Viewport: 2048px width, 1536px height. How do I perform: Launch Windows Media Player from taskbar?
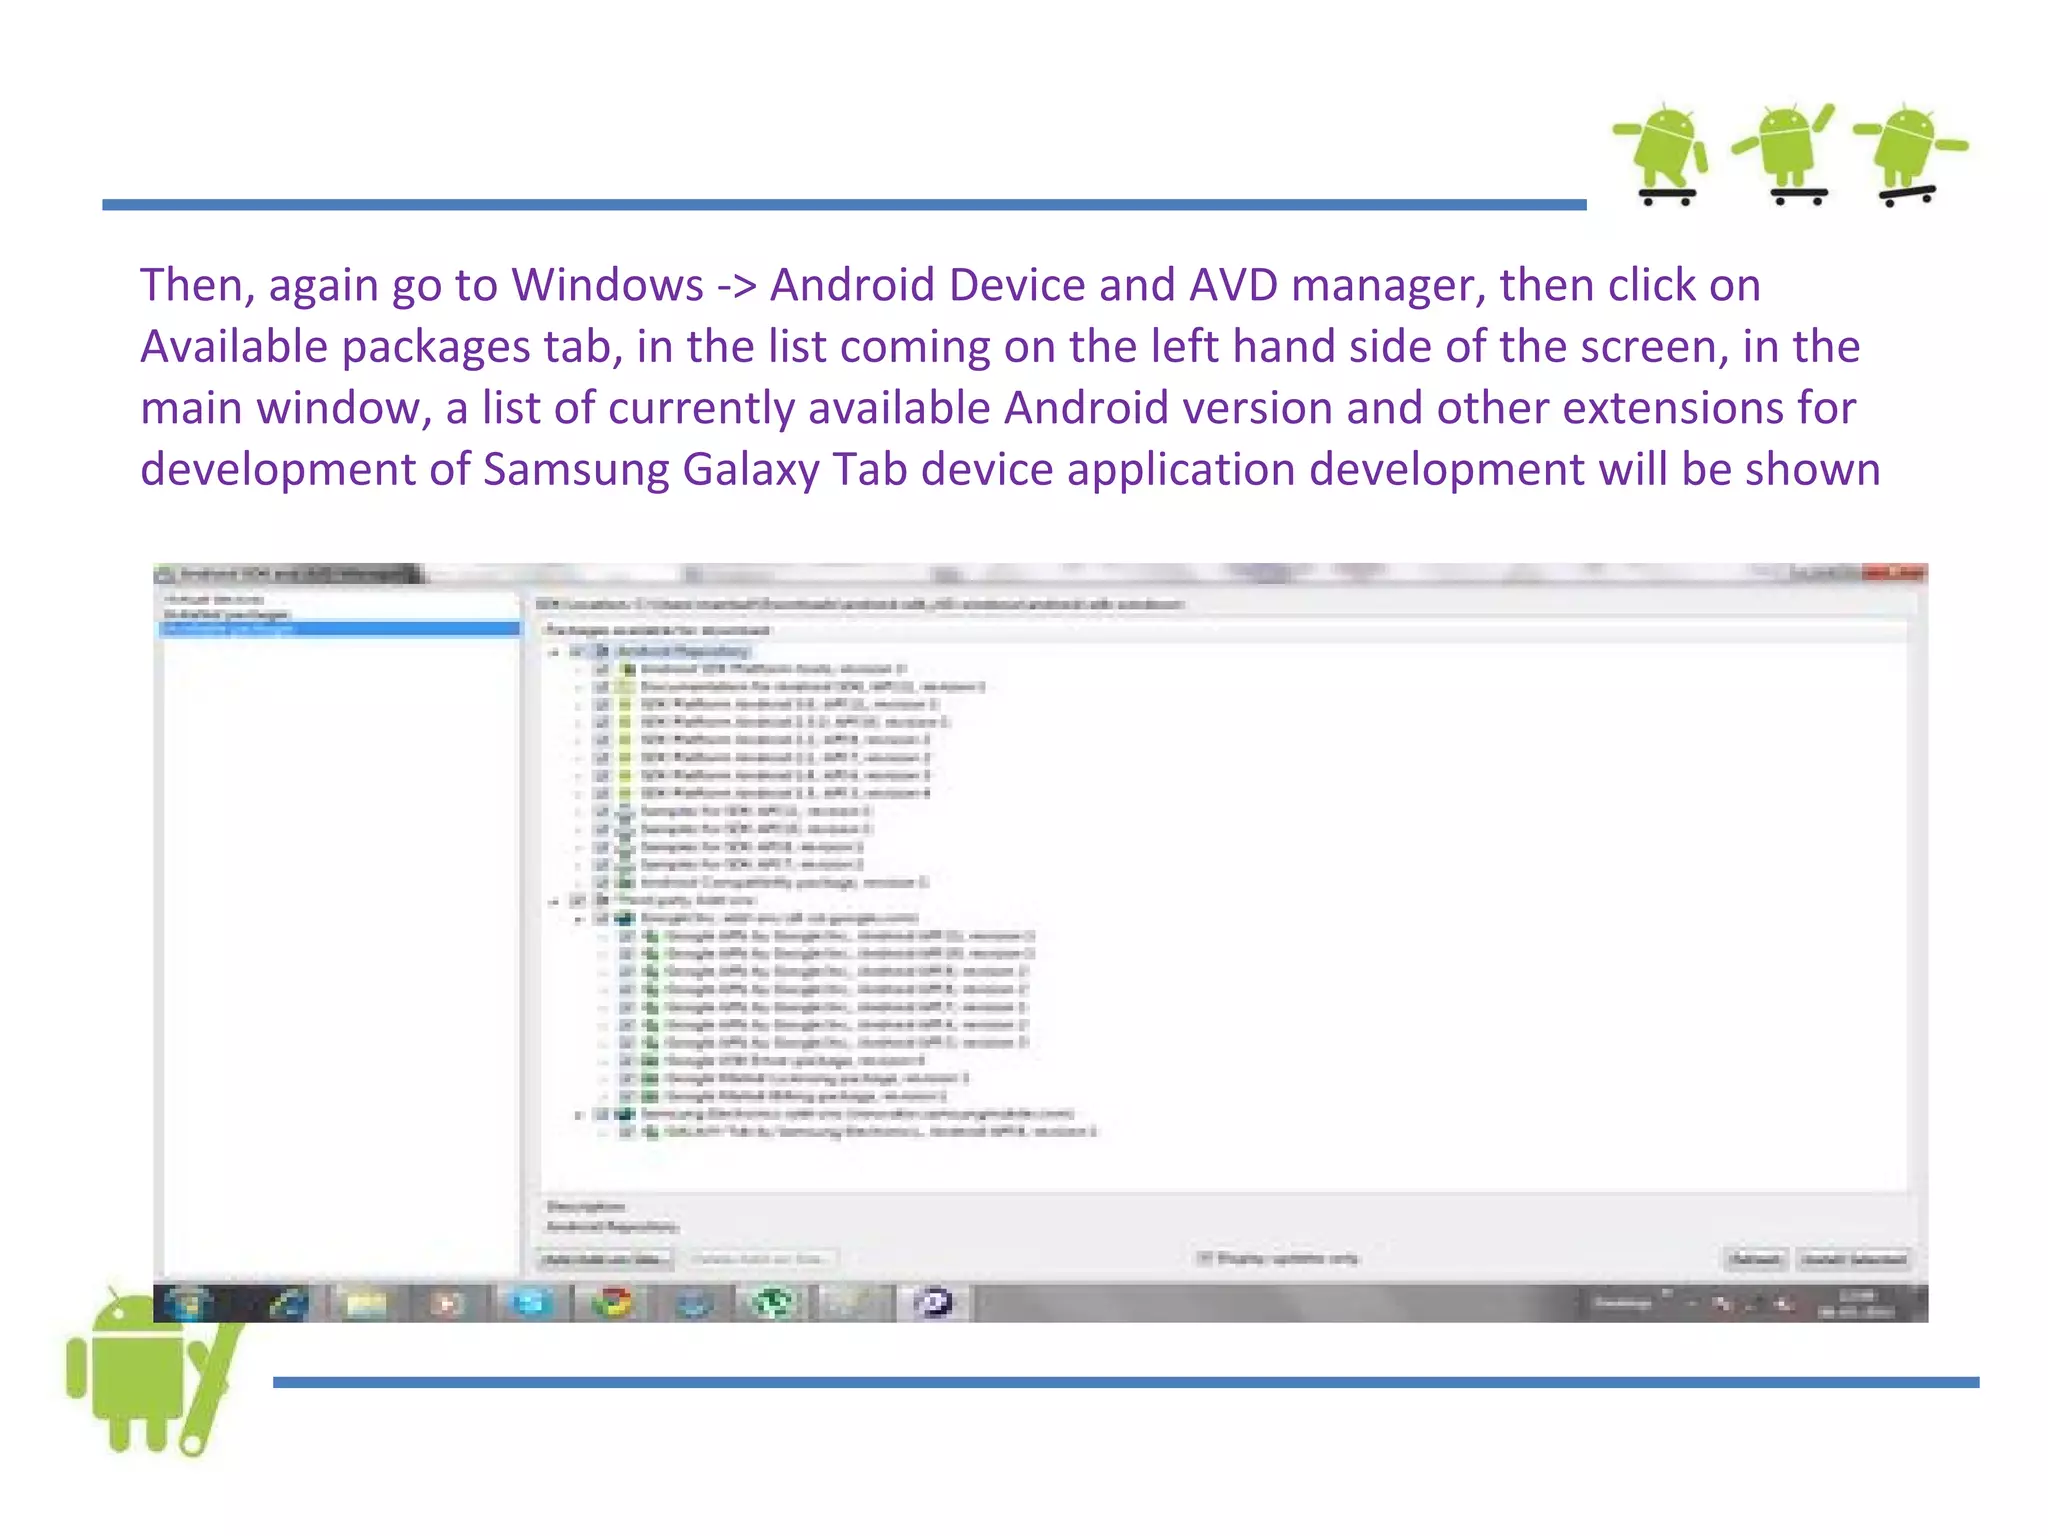point(449,1302)
